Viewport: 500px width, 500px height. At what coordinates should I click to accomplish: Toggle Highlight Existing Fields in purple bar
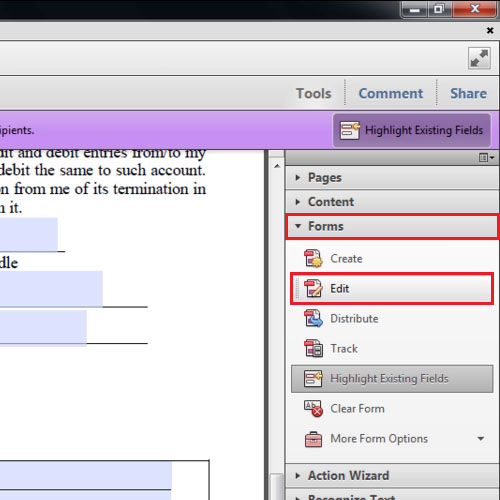[x=412, y=130]
